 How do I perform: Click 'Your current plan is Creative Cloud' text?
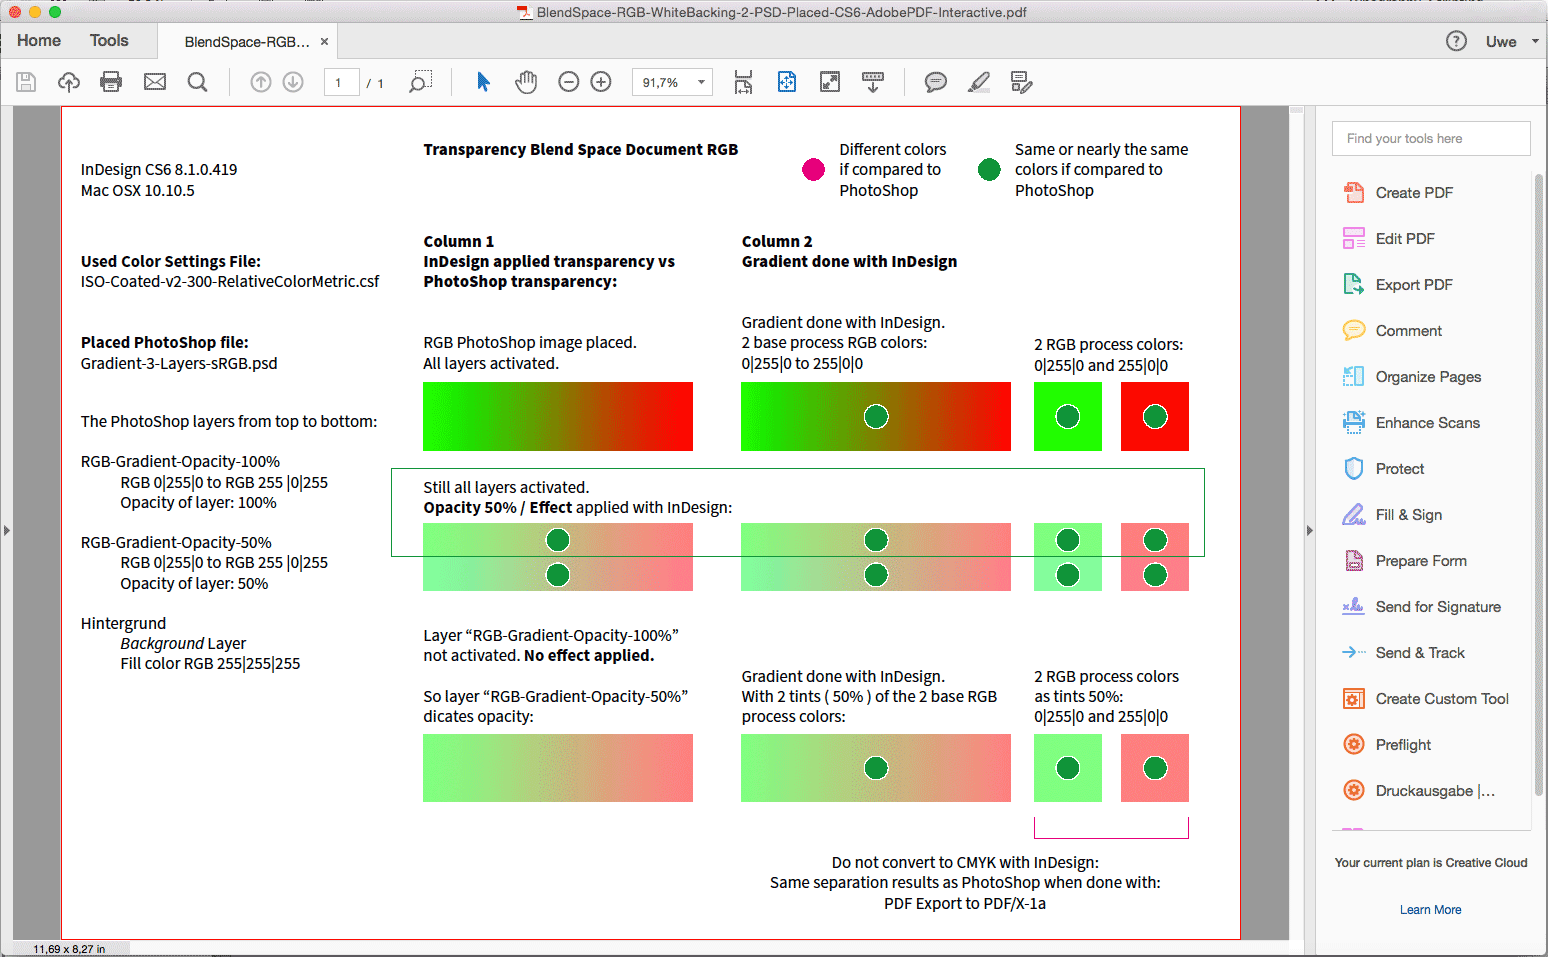coord(1431,863)
